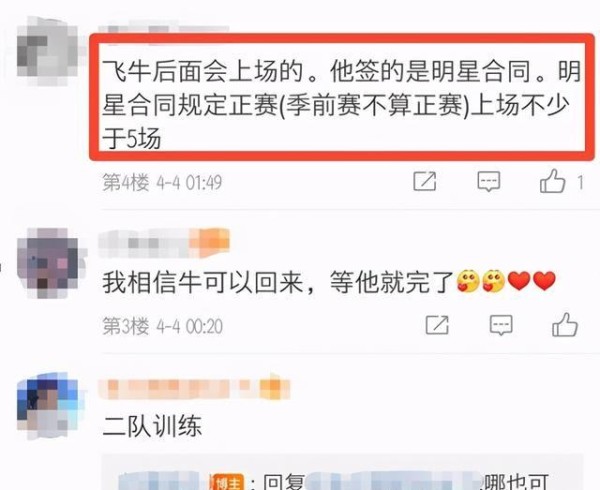Open blurred username above 二队训练 comment
This screenshot has width=600, height=490.
[179, 387]
